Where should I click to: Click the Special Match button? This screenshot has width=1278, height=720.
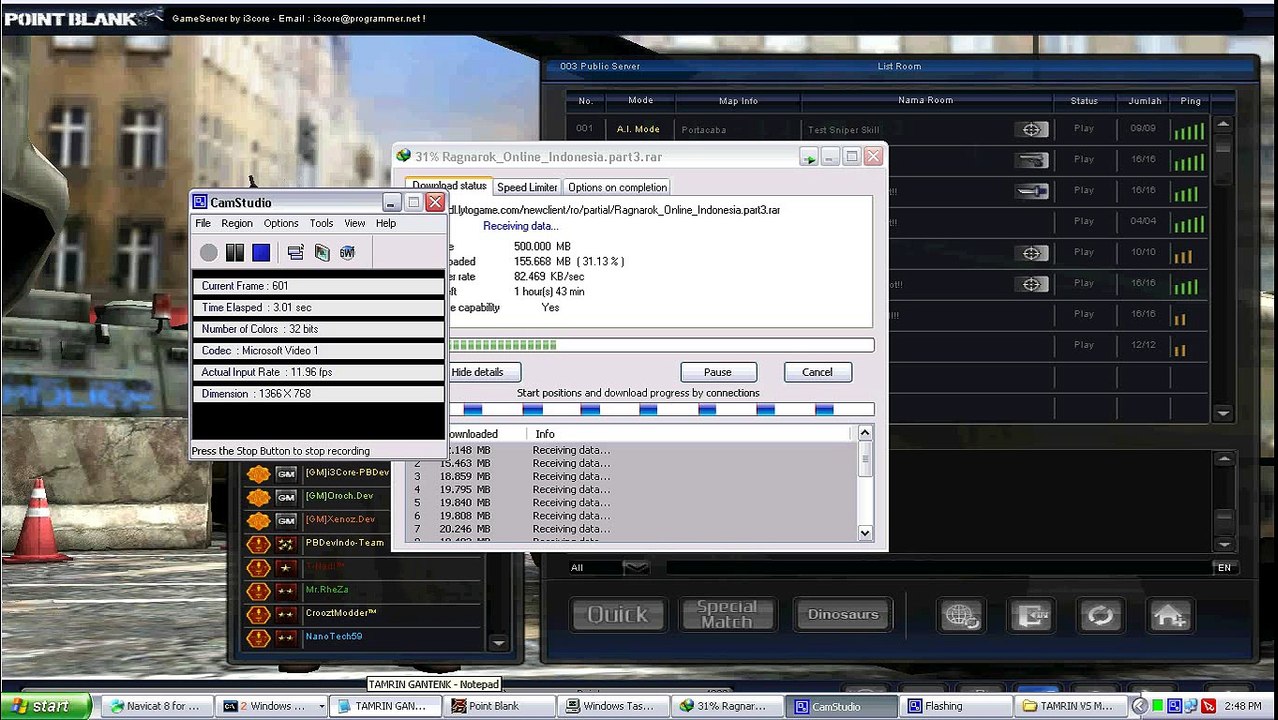coord(727,614)
